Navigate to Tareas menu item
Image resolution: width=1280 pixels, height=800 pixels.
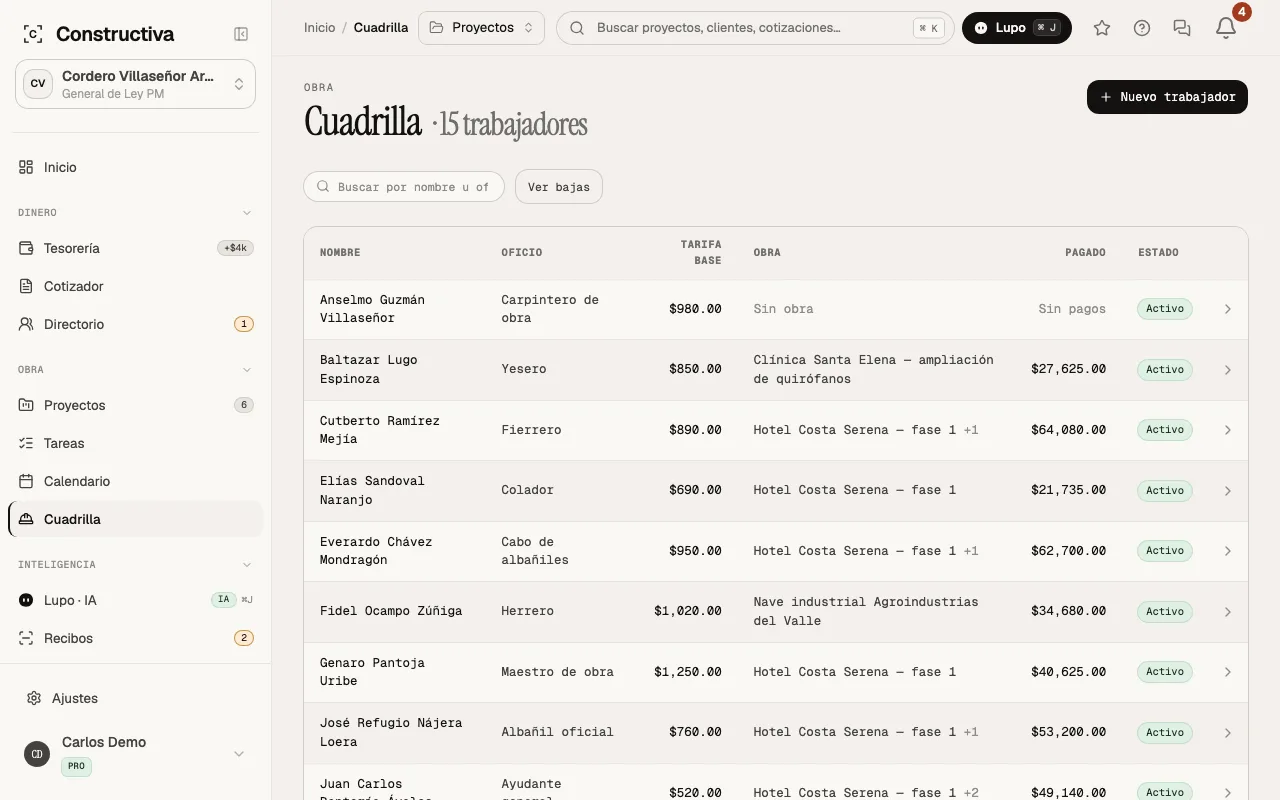[135, 443]
